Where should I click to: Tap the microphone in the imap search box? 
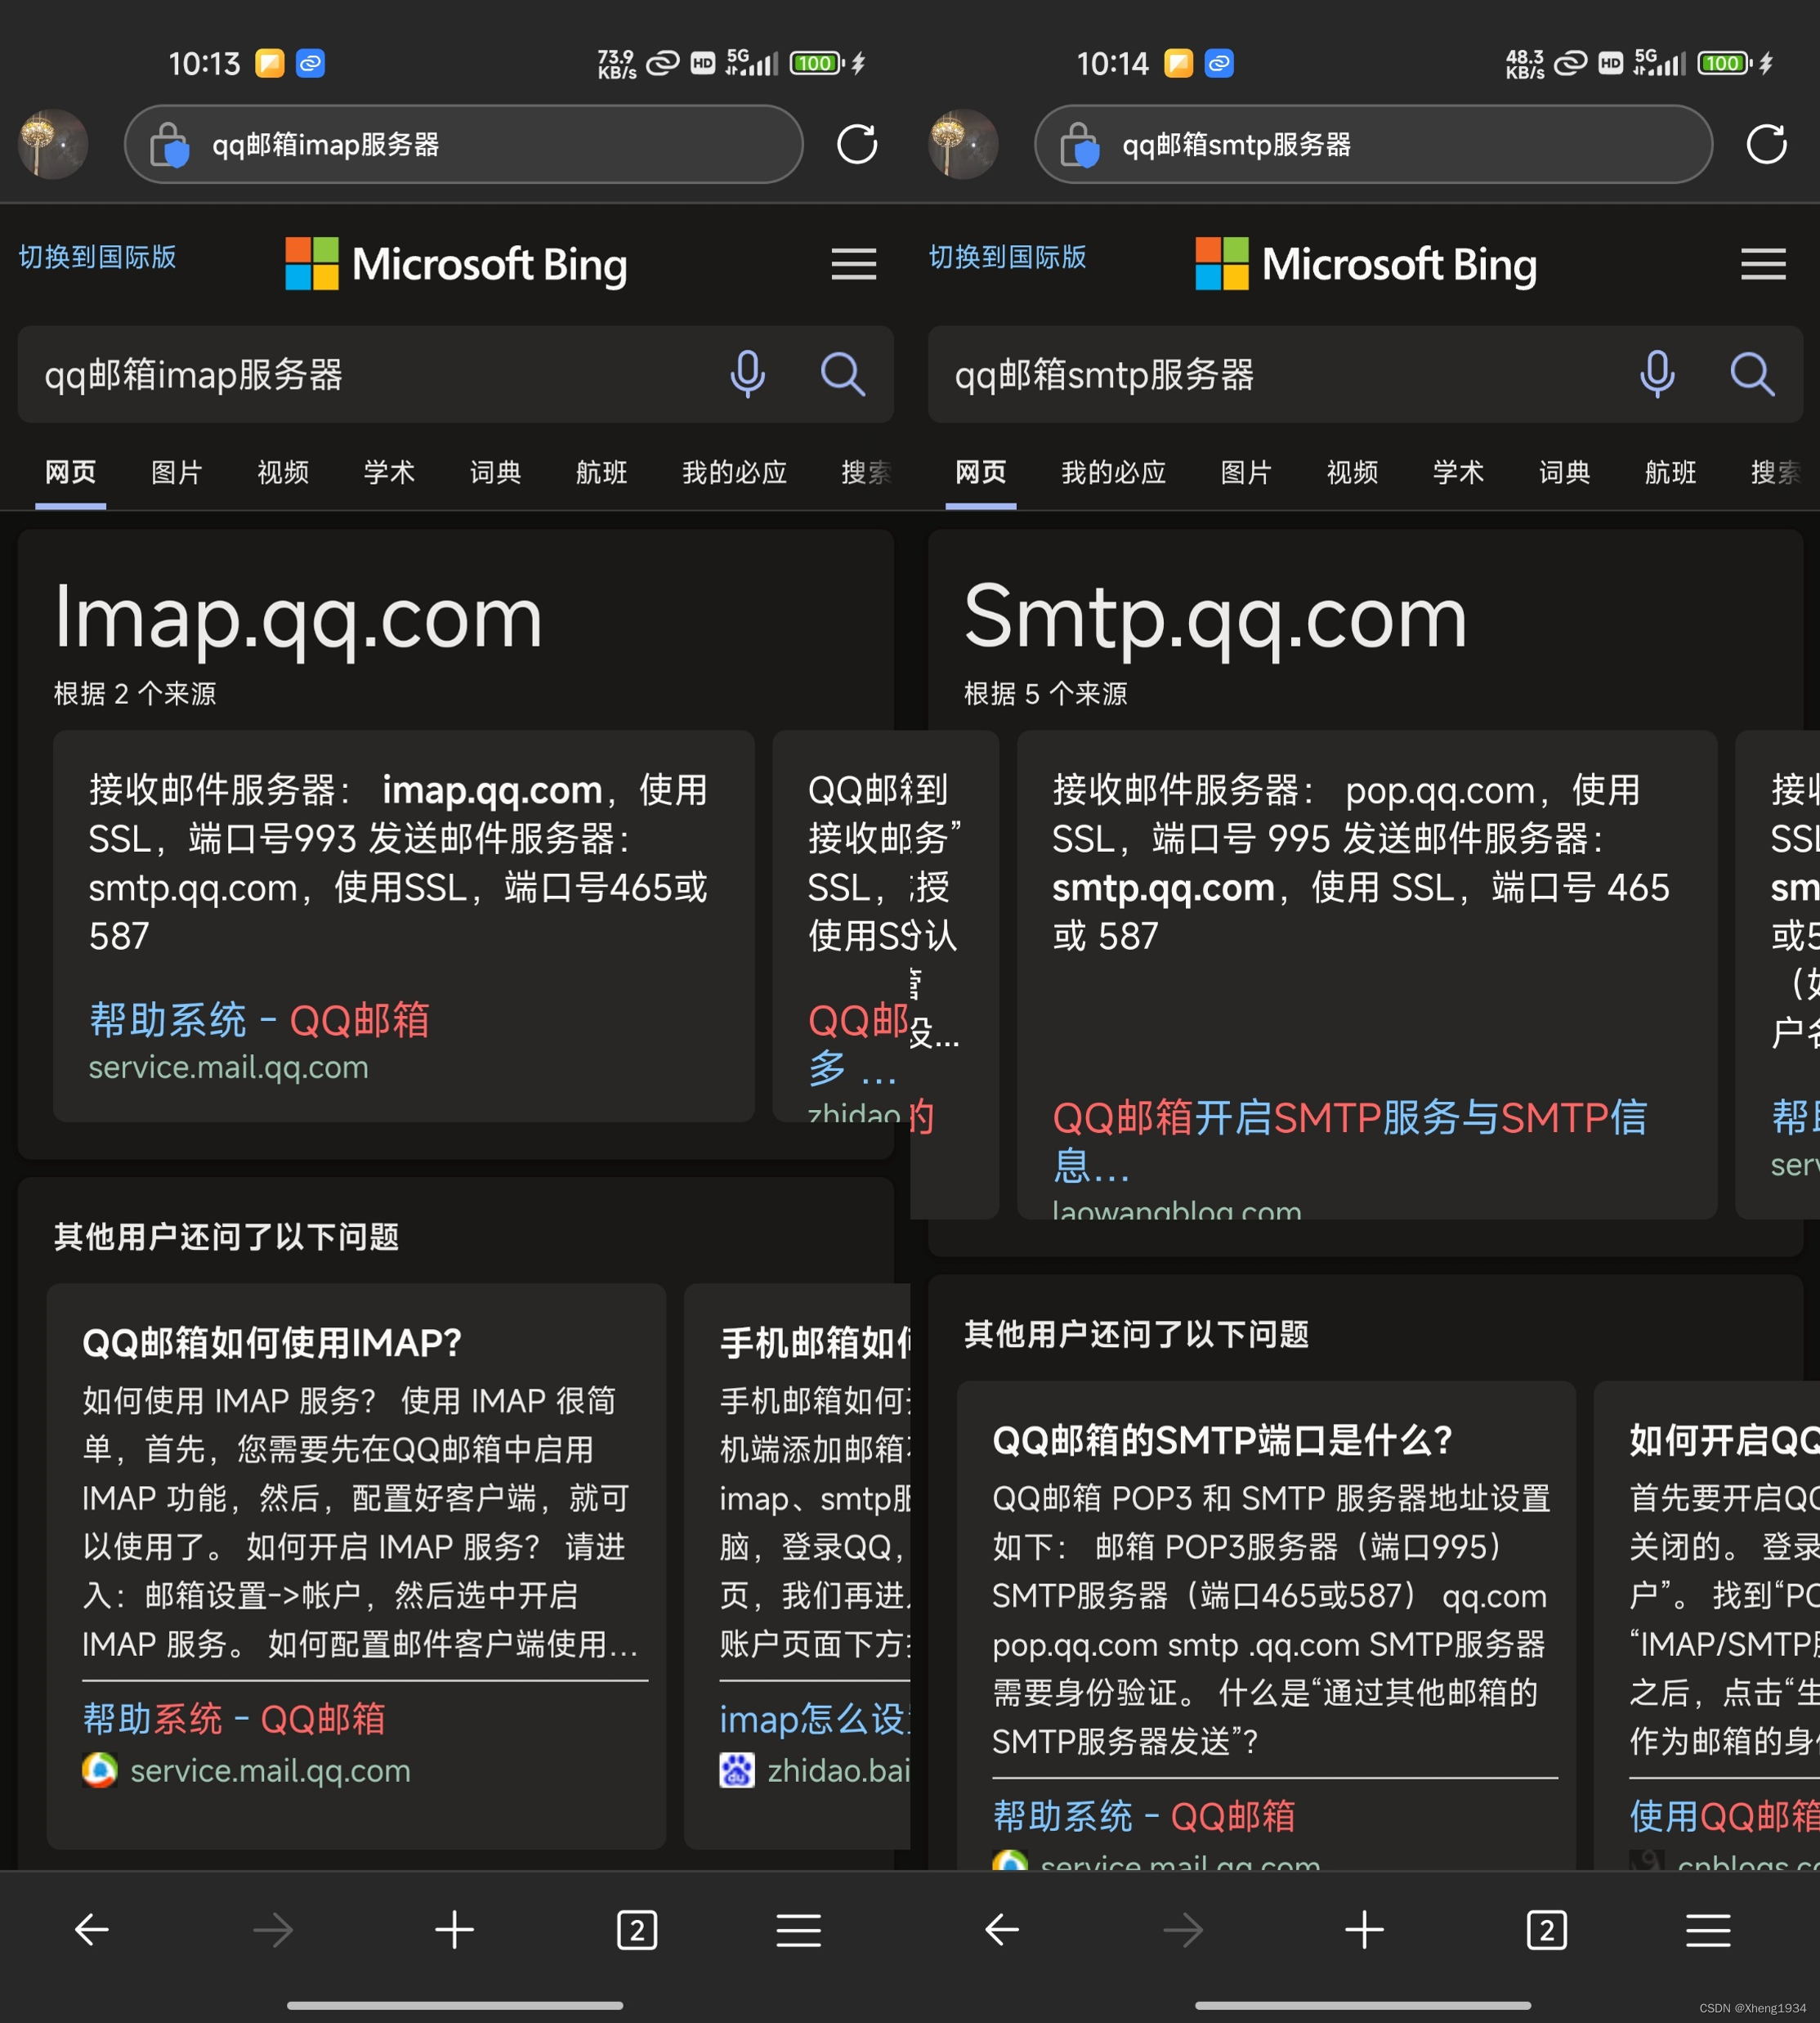(747, 374)
